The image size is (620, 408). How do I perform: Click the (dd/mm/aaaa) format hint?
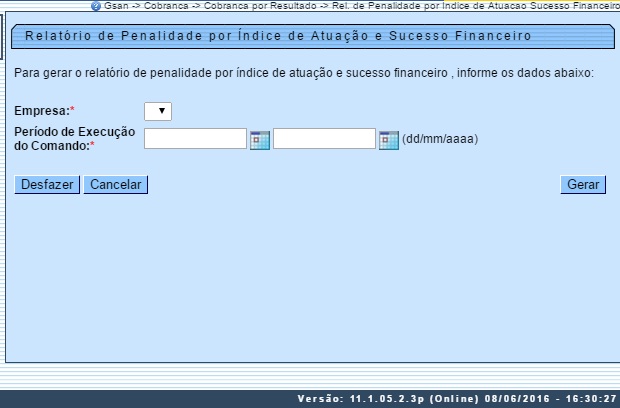[x=440, y=139]
